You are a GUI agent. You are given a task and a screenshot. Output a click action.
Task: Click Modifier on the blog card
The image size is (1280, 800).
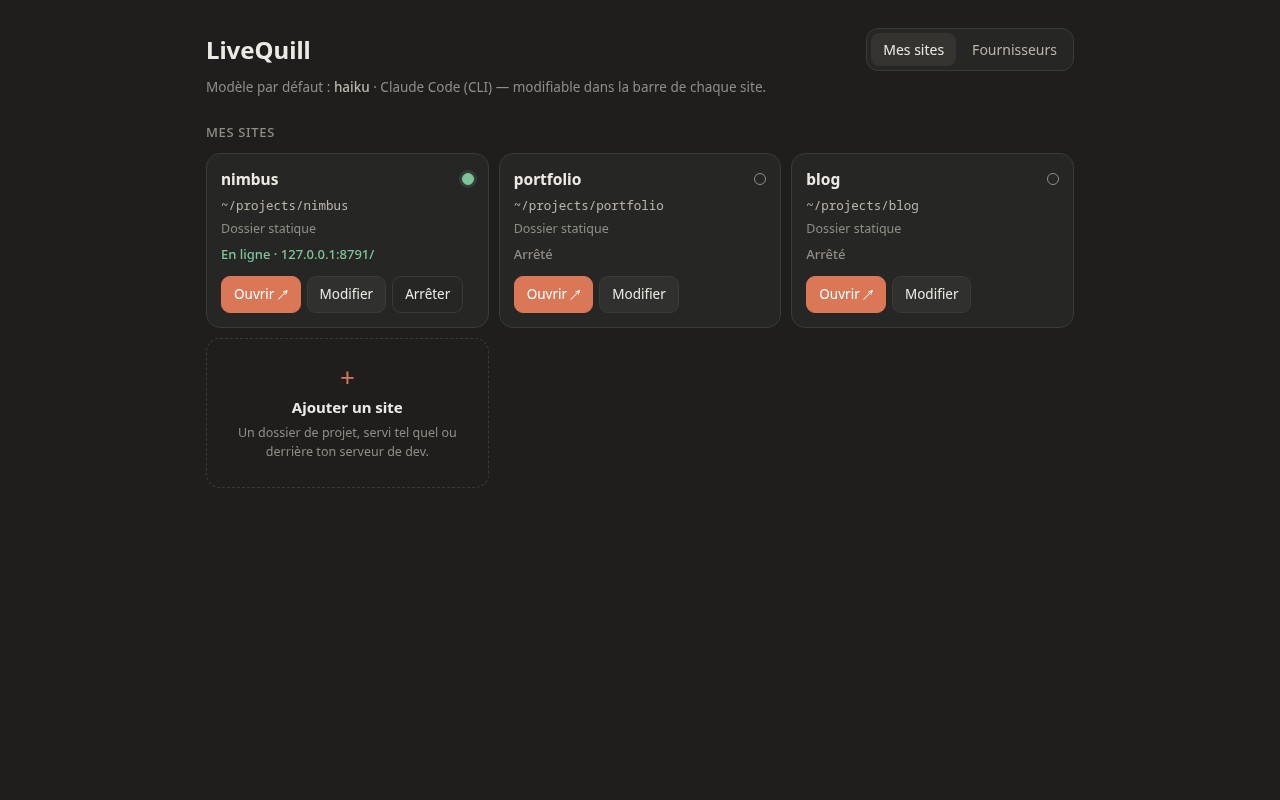(x=931, y=294)
